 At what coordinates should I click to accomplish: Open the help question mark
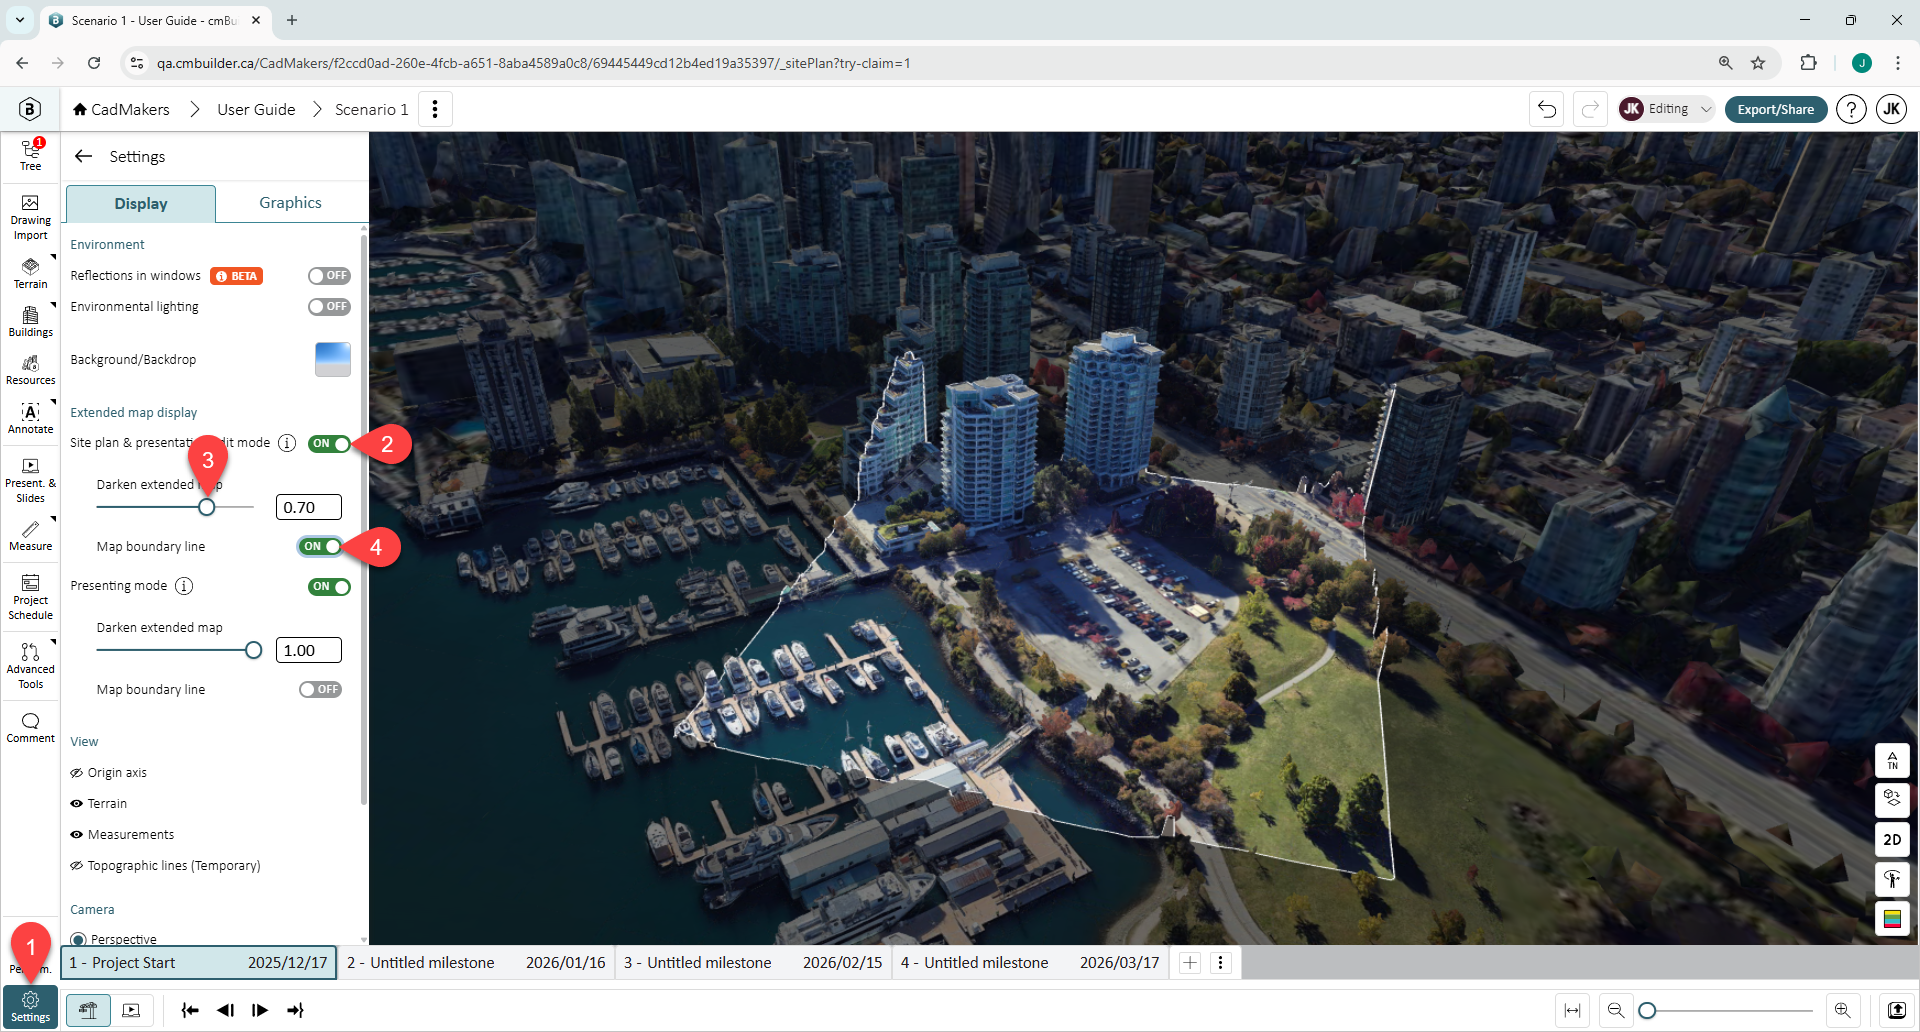click(1851, 109)
